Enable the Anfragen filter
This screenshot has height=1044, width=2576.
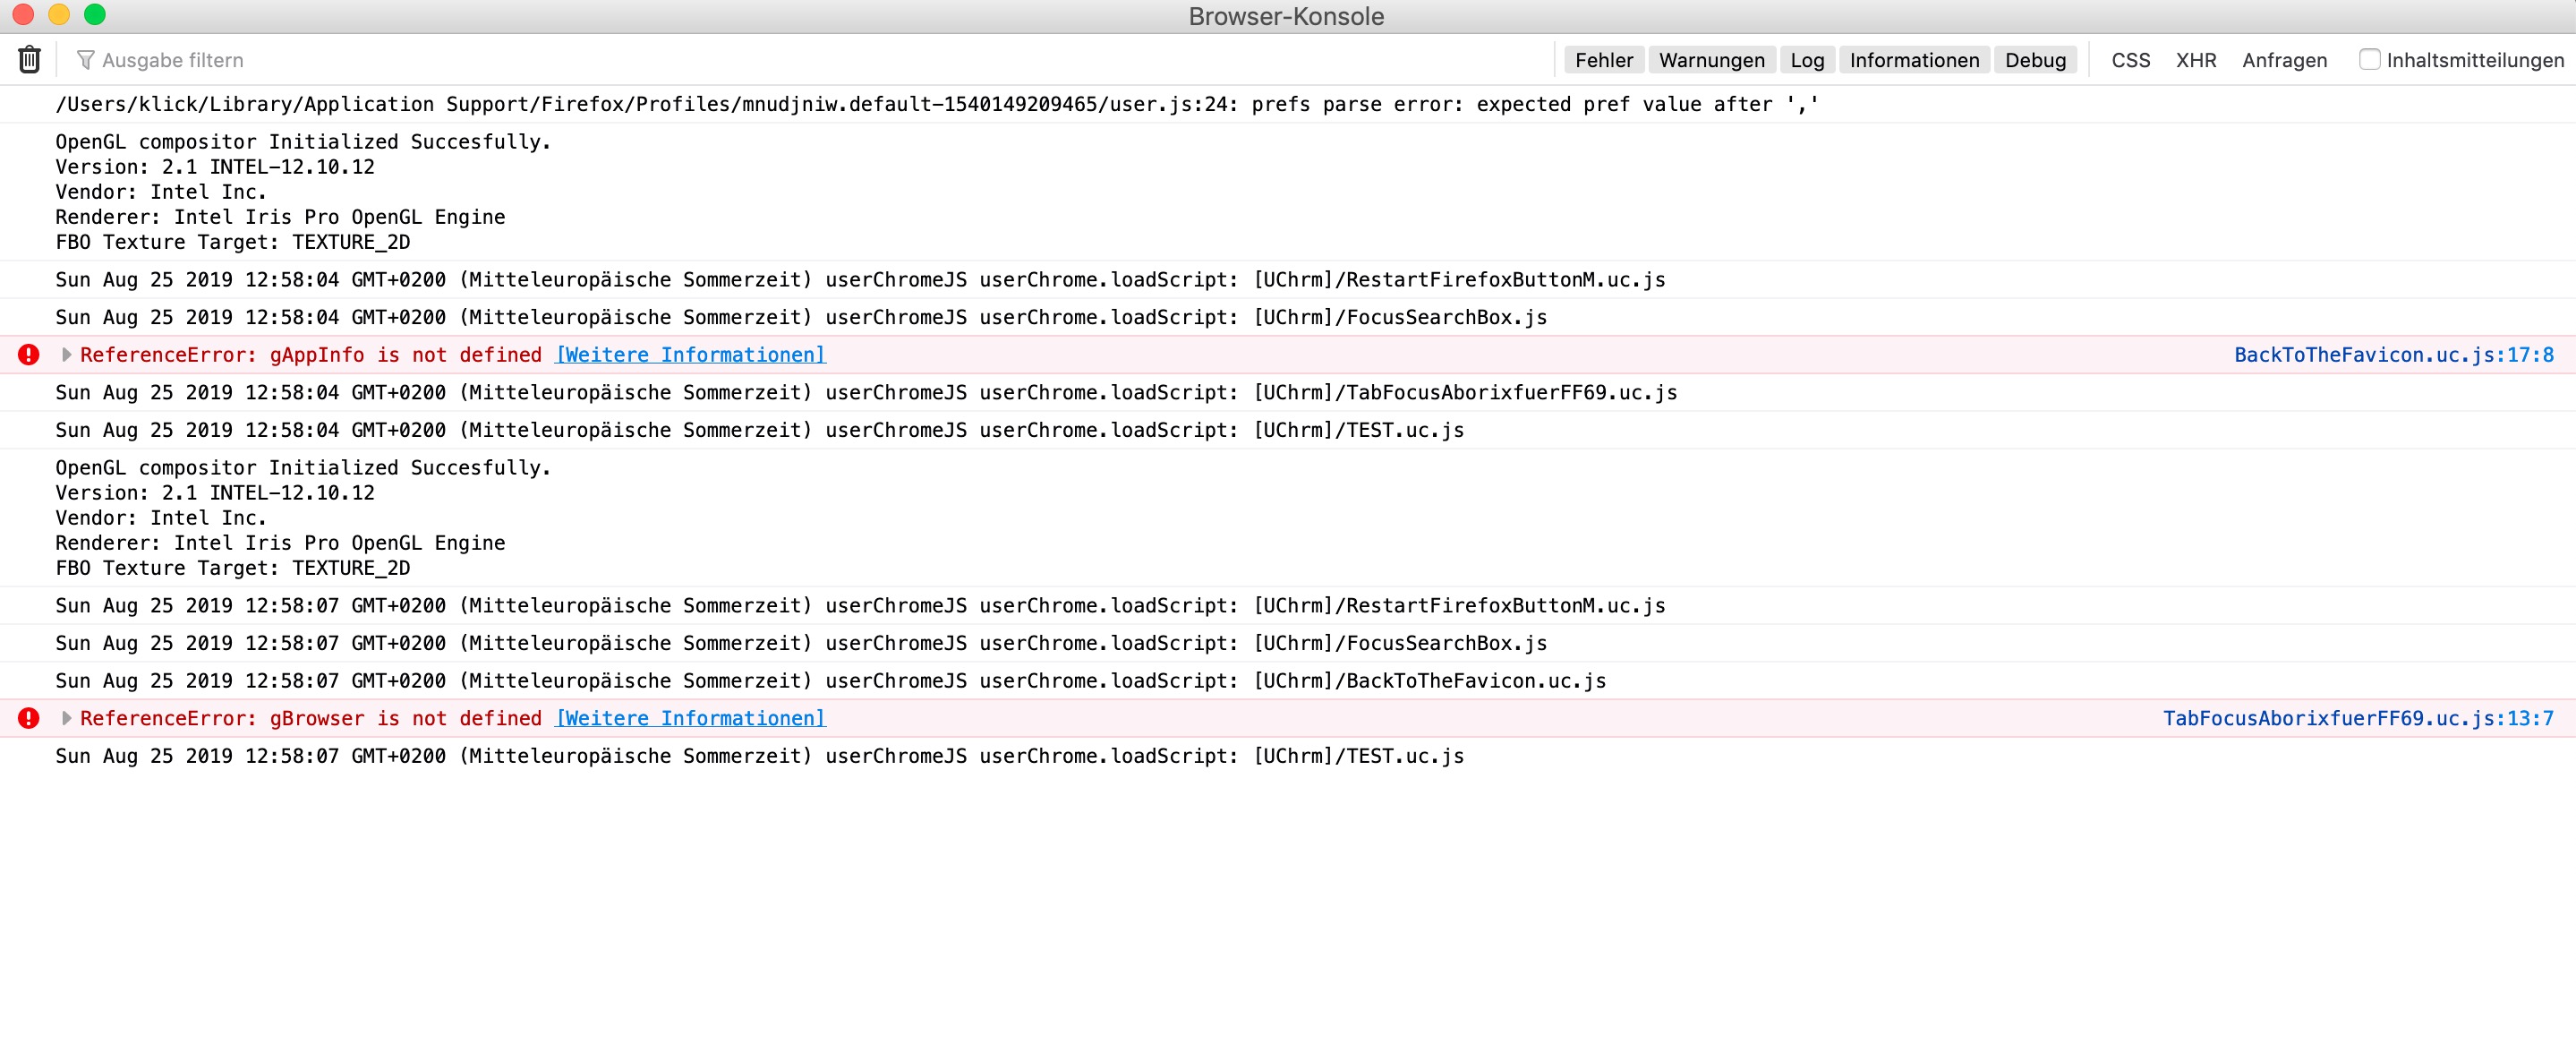click(x=2284, y=60)
